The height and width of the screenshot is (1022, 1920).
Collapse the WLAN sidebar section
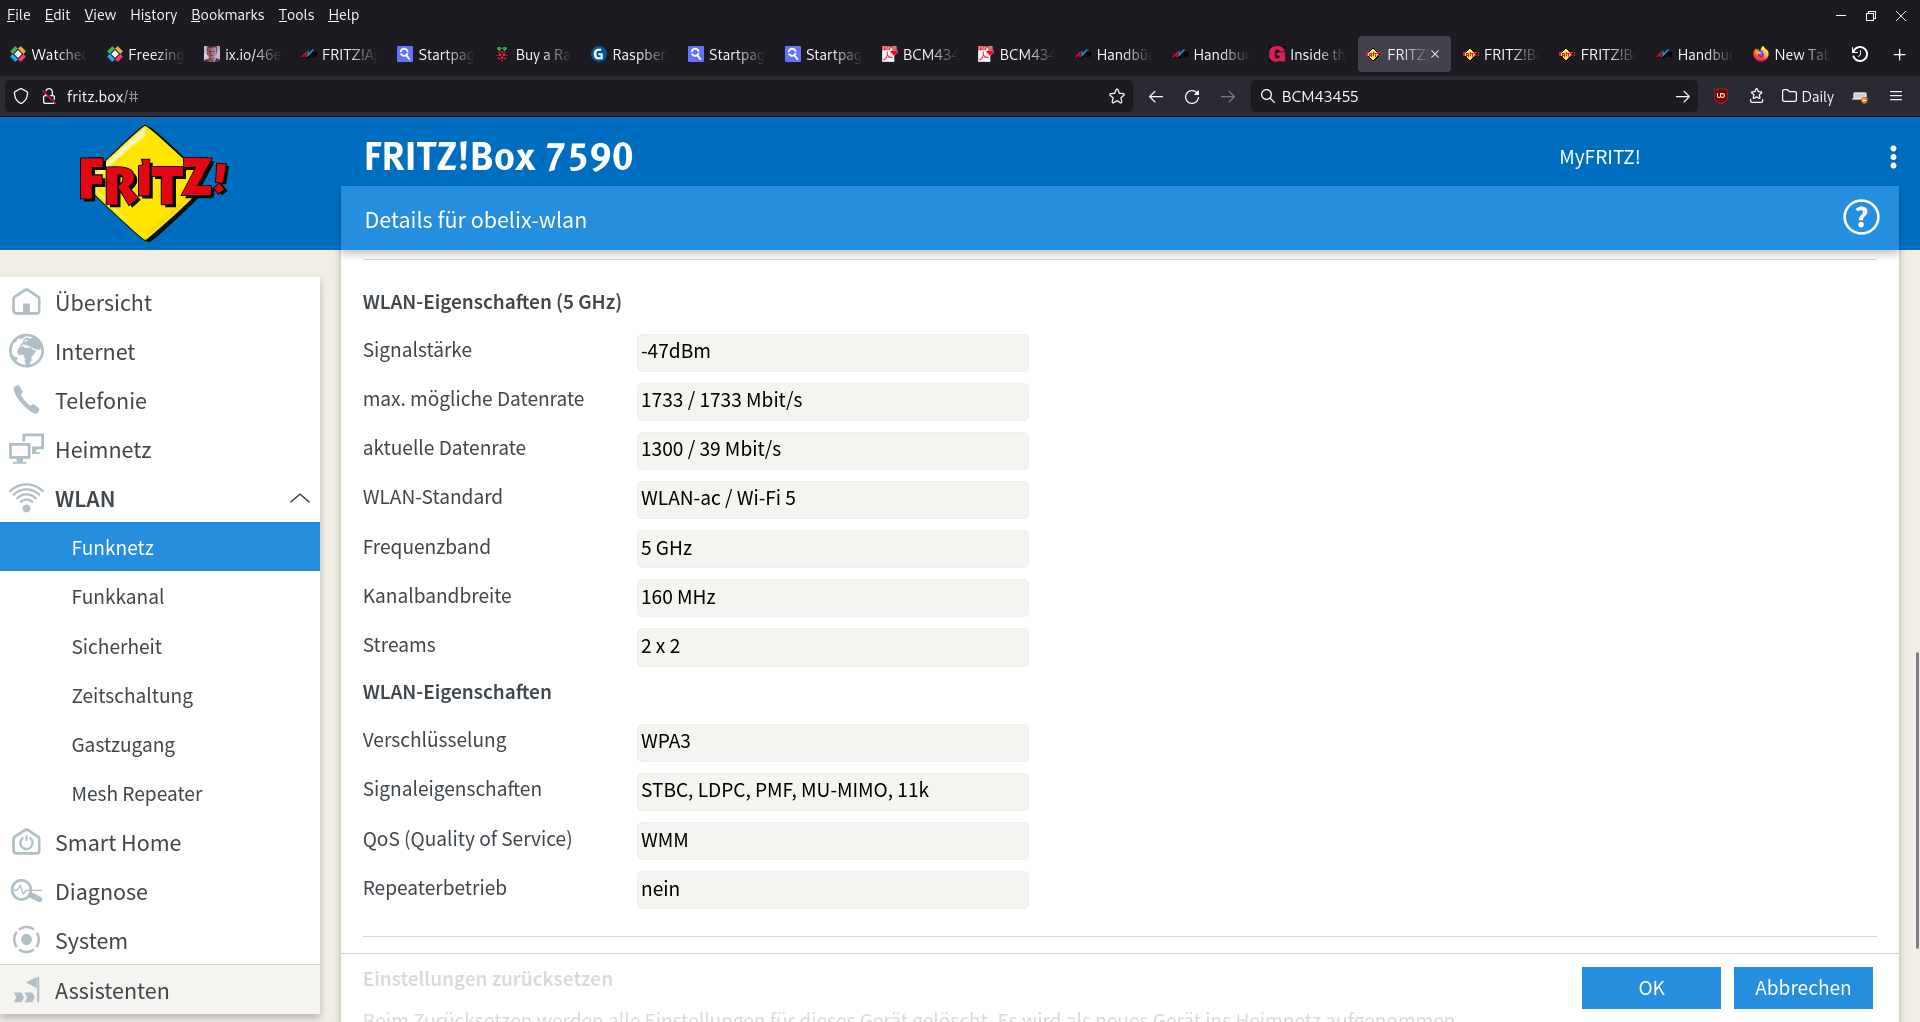pos(299,499)
